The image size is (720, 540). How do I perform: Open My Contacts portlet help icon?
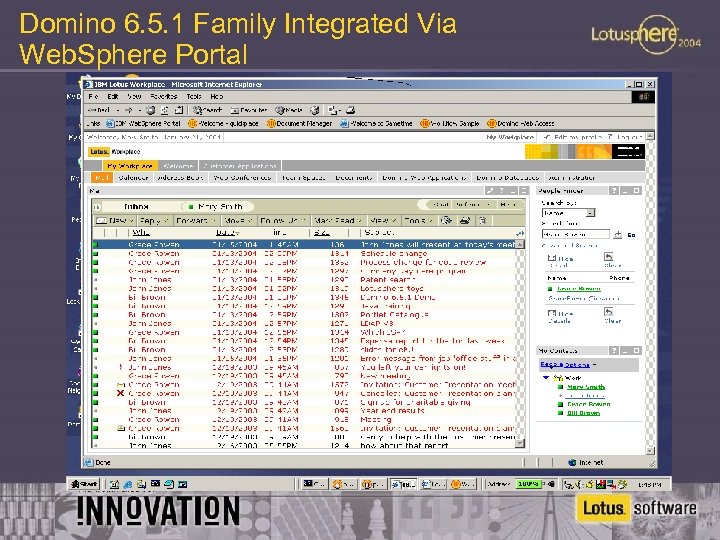pyautogui.click(x=613, y=350)
